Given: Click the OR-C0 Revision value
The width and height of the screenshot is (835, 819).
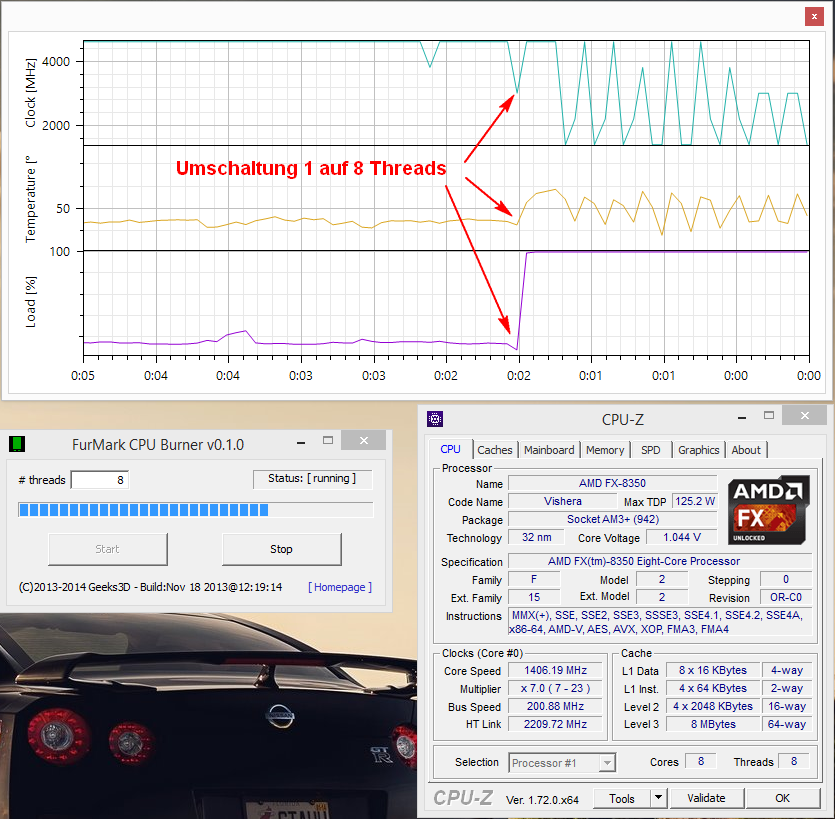Looking at the screenshot, I should 785,597.
